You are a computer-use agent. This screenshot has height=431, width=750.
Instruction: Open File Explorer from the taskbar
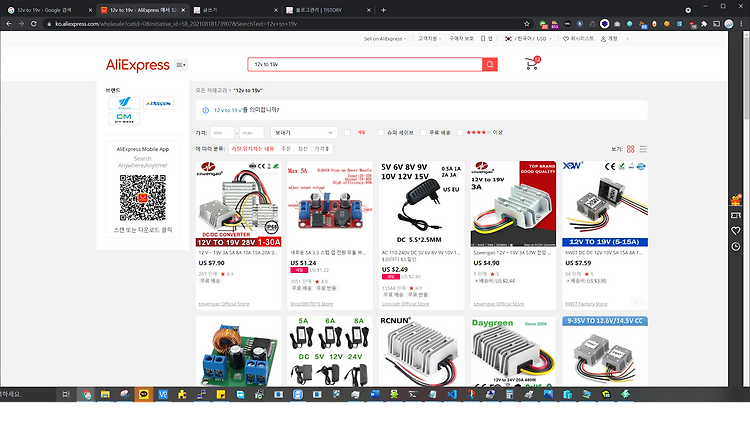point(105,394)
